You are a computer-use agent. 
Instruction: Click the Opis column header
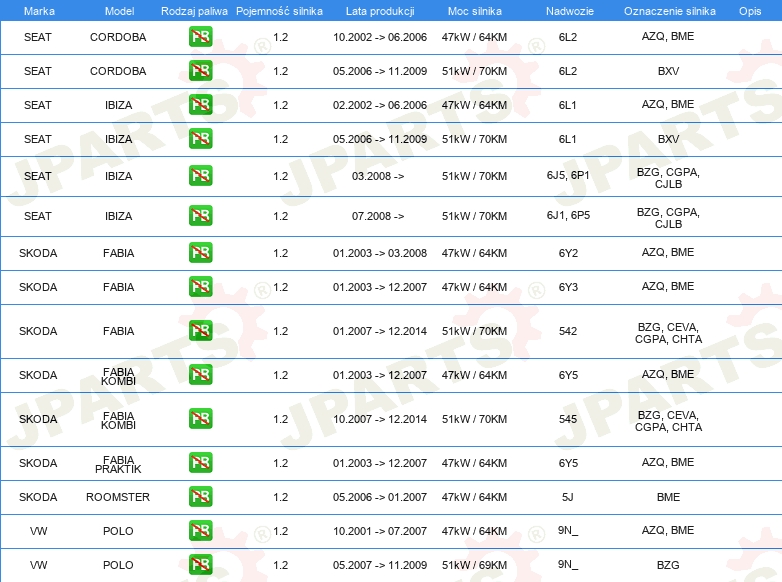coord(750,11)
